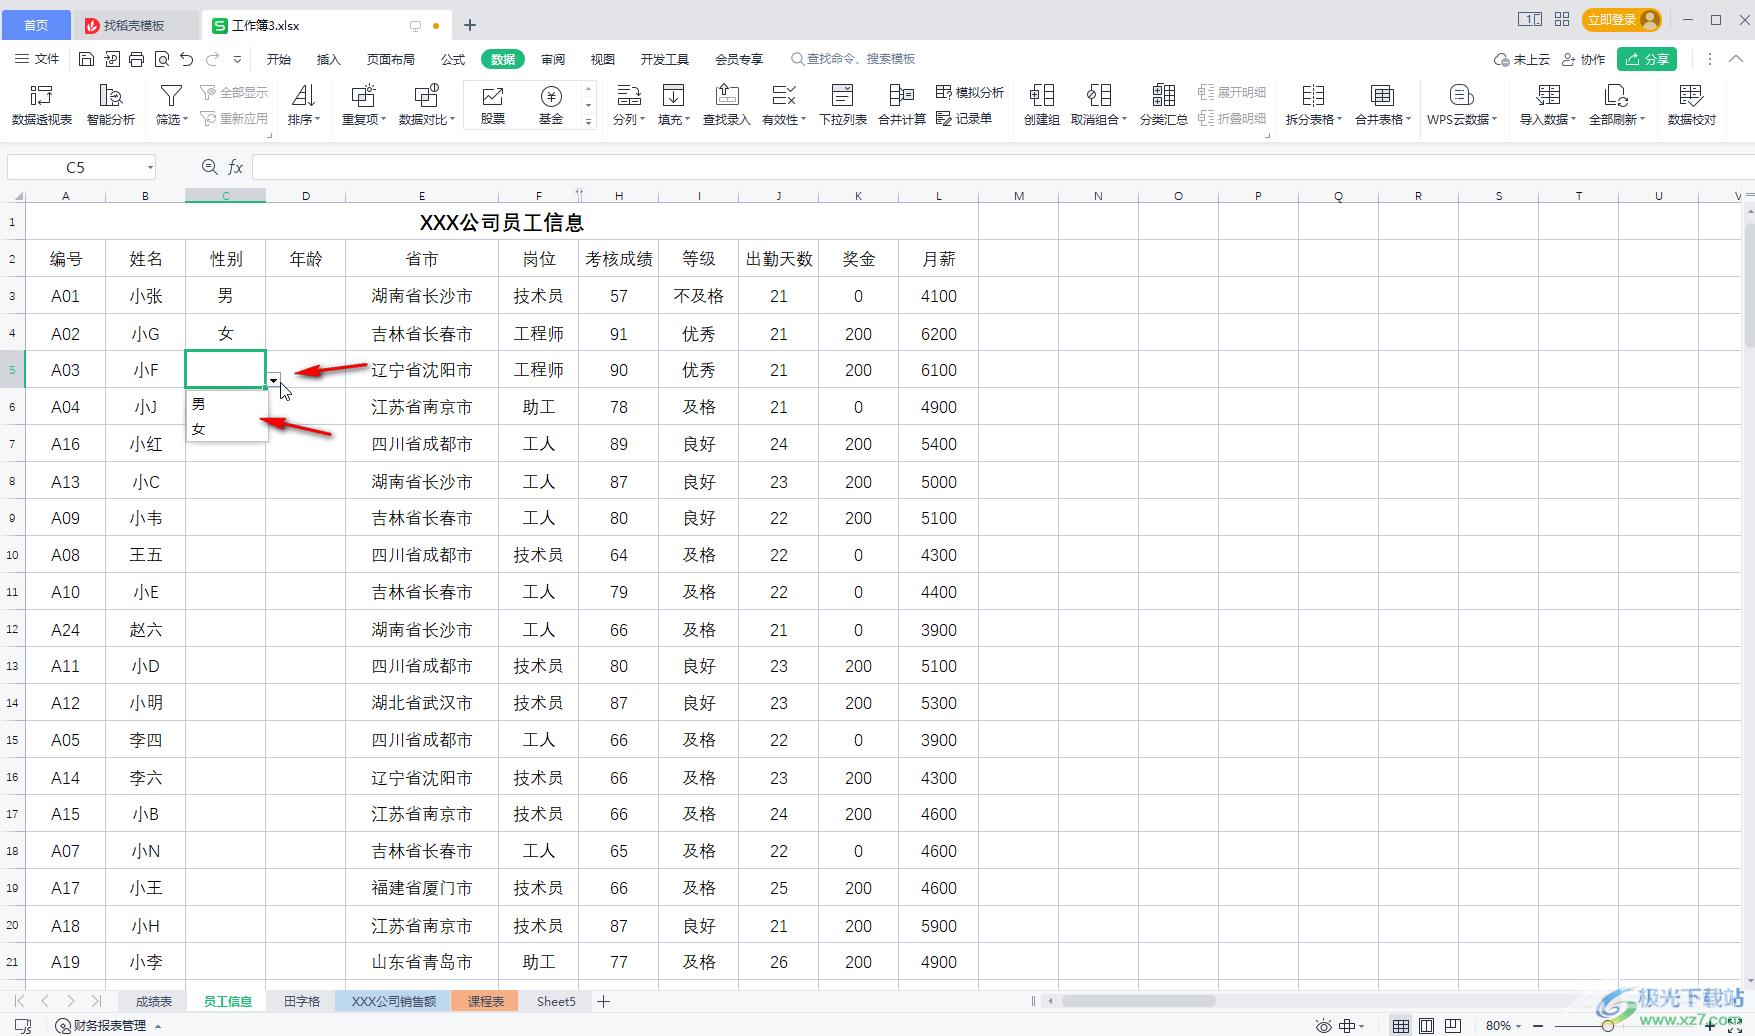Viewport: 1755px width, 1036px height.
Task: Toggle eye protection mode in status bar
Action: click(x=1324, y=1026)
